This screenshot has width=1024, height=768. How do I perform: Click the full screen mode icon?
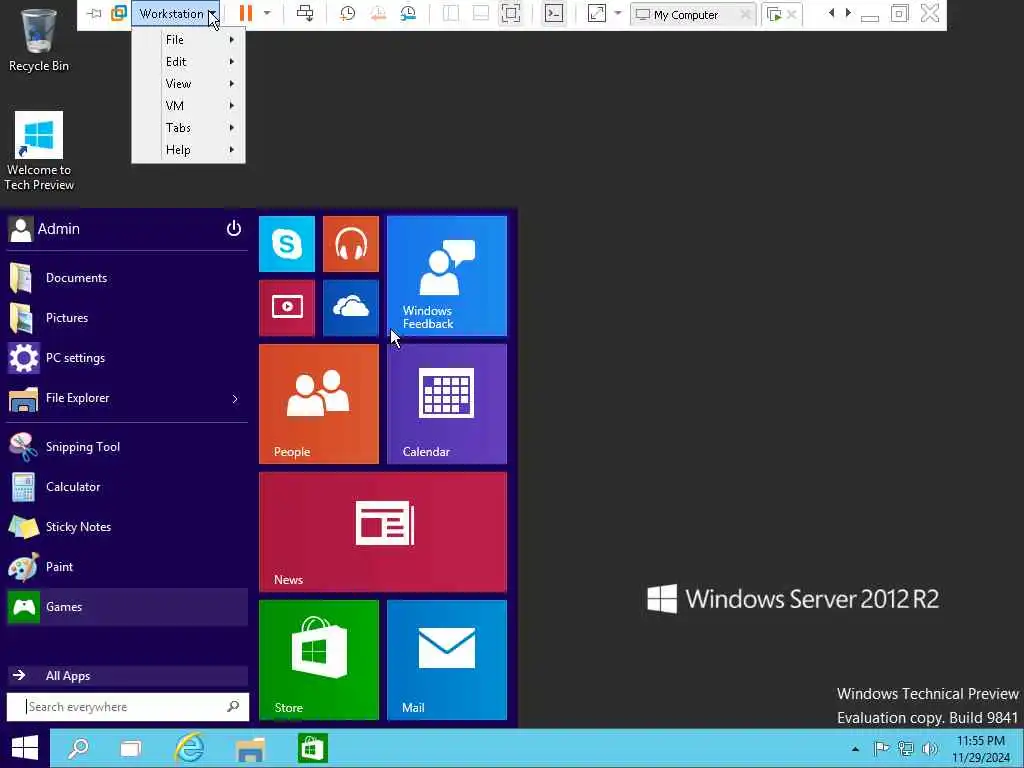point(511,14)
